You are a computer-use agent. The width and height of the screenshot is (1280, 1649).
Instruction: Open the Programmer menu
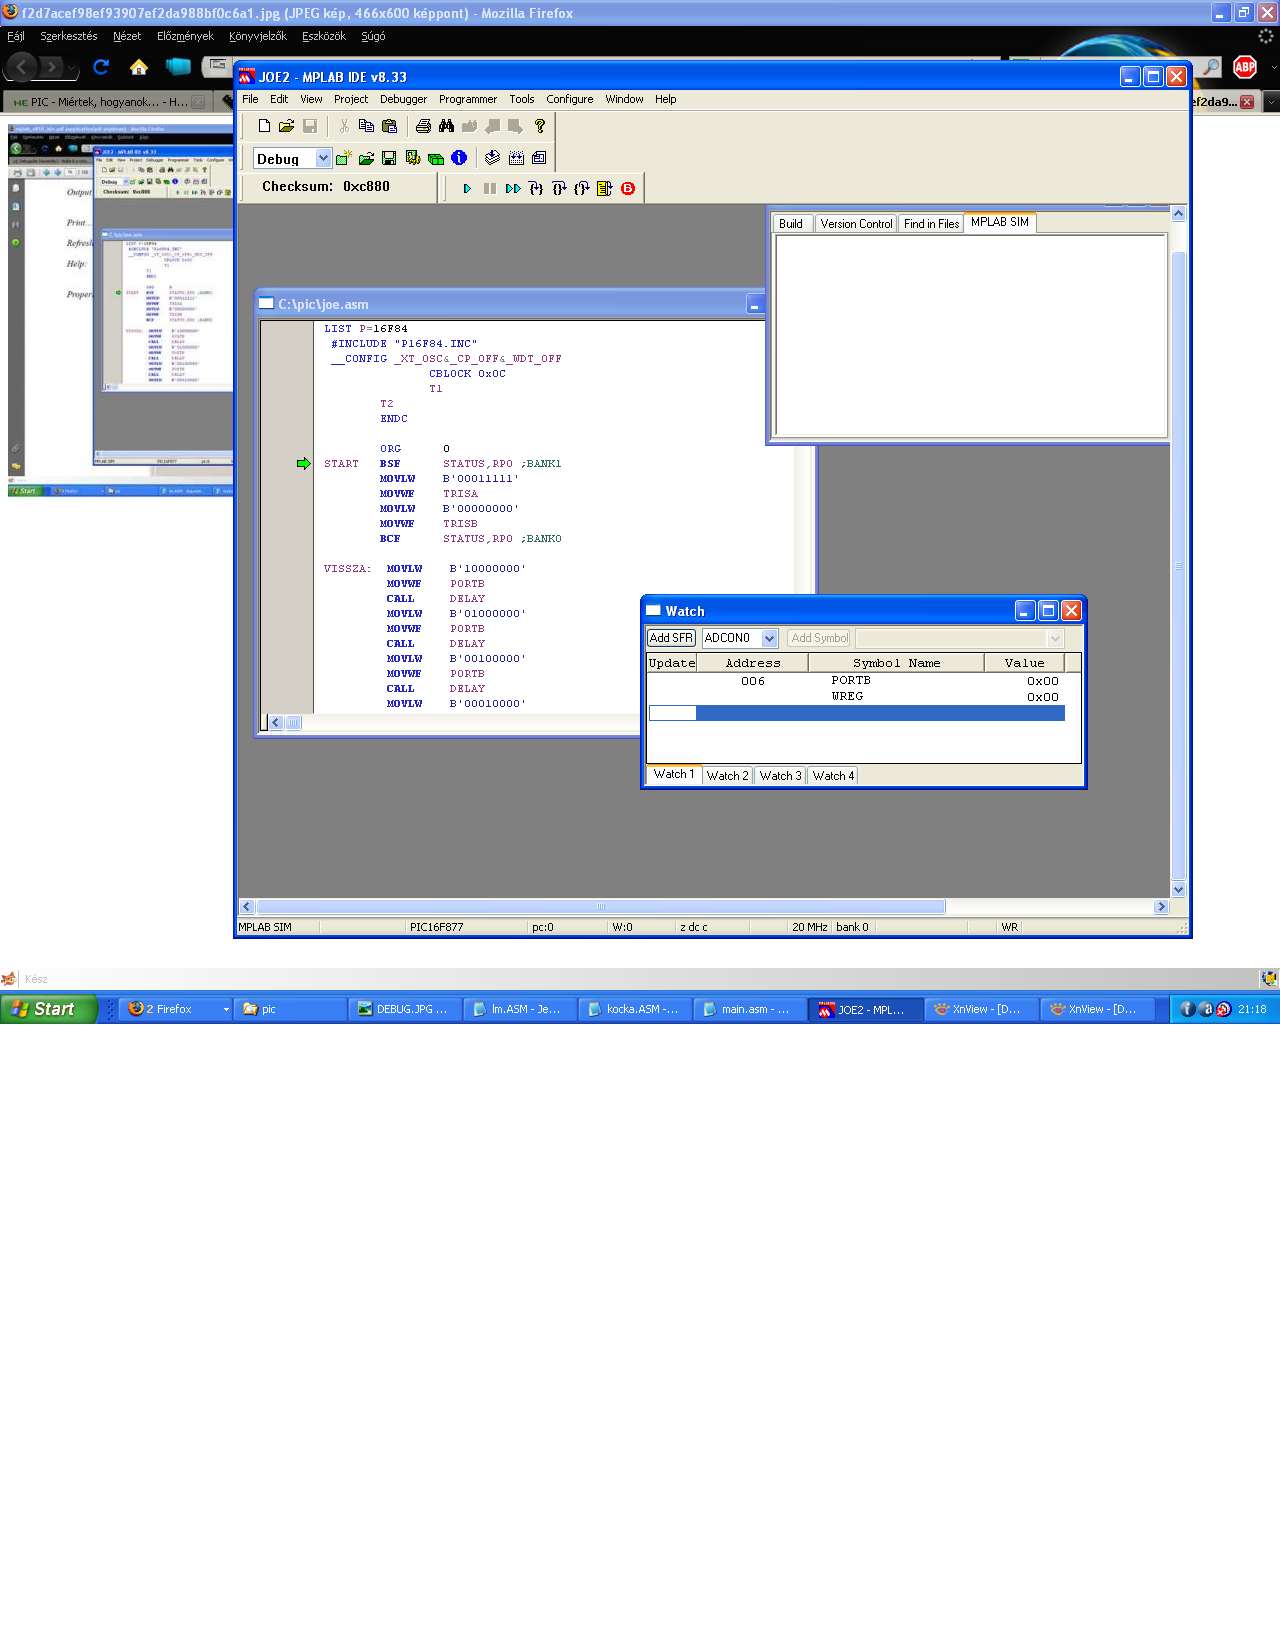click(x=468, y=99)
